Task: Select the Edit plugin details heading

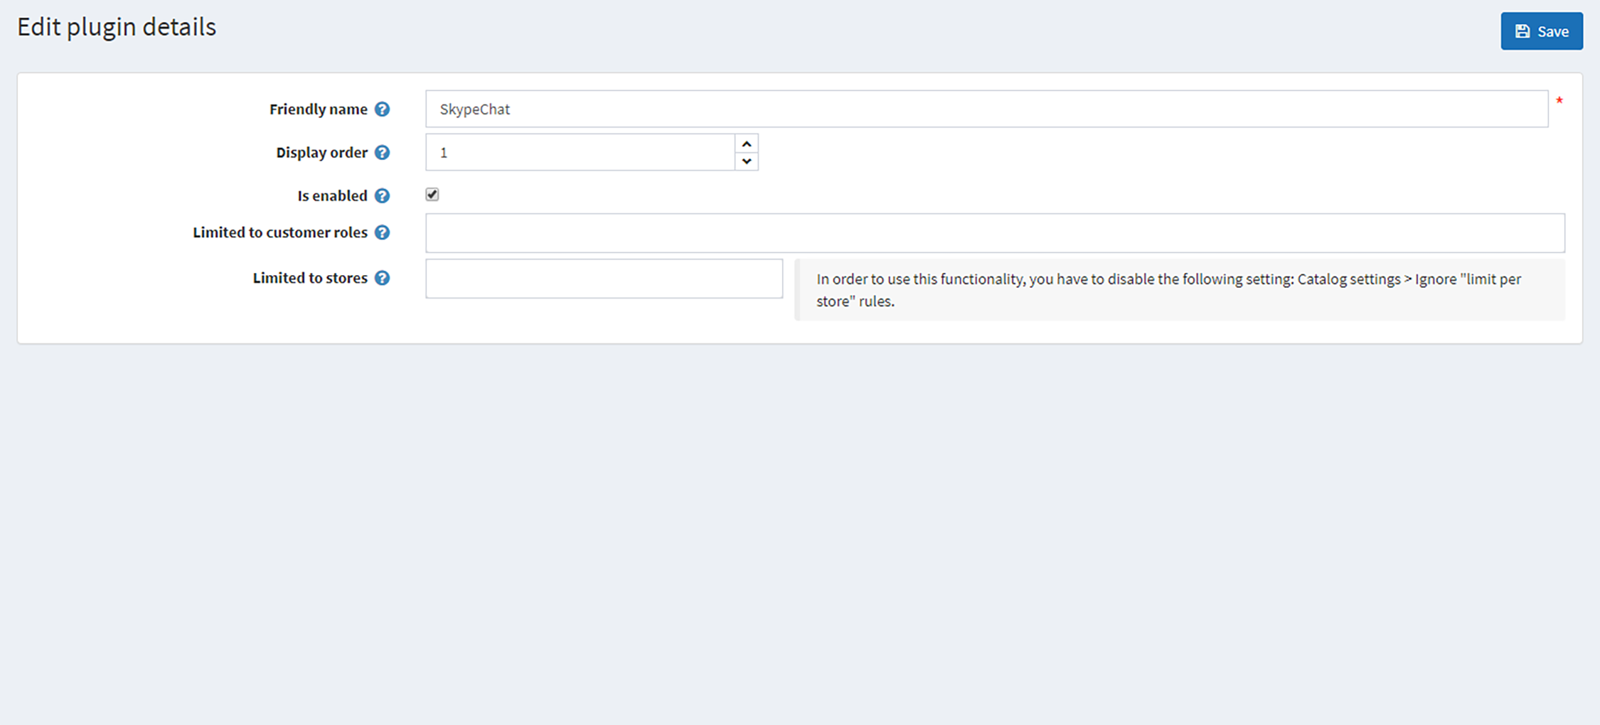Action: [x=117, y=27]
